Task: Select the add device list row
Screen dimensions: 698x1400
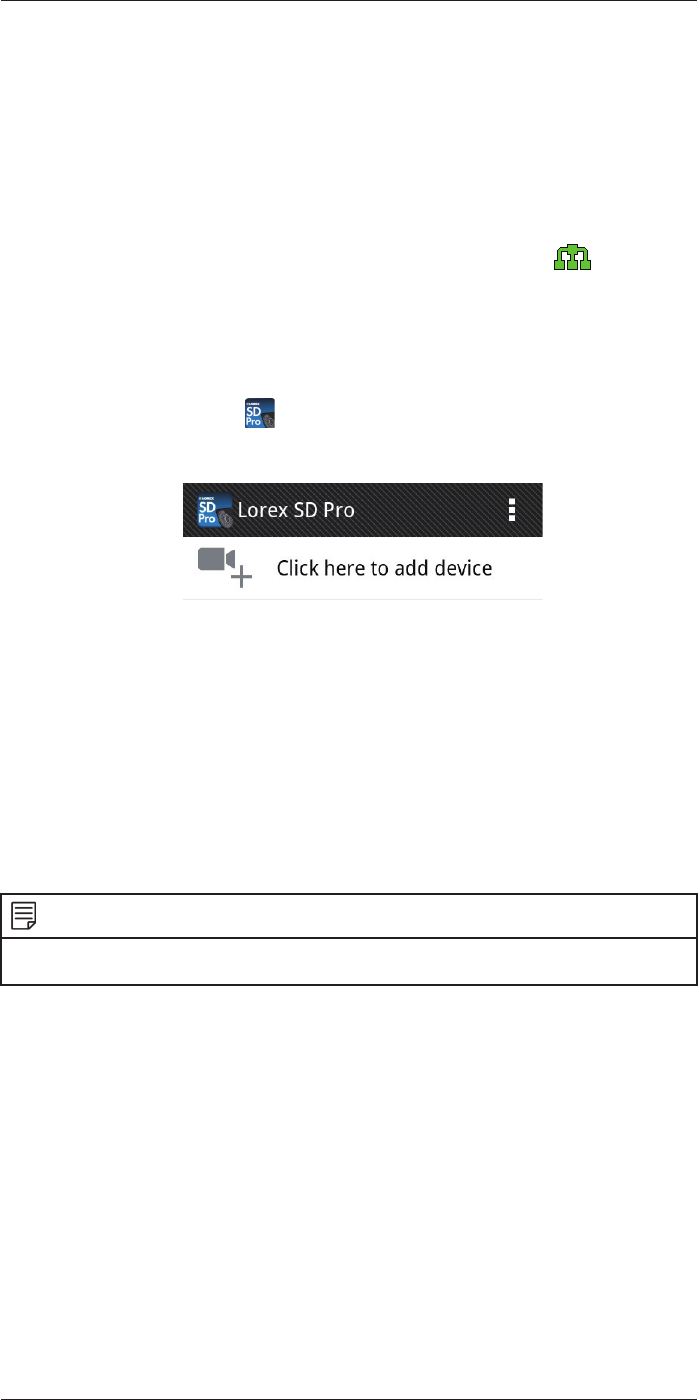Action: point(362,568)
